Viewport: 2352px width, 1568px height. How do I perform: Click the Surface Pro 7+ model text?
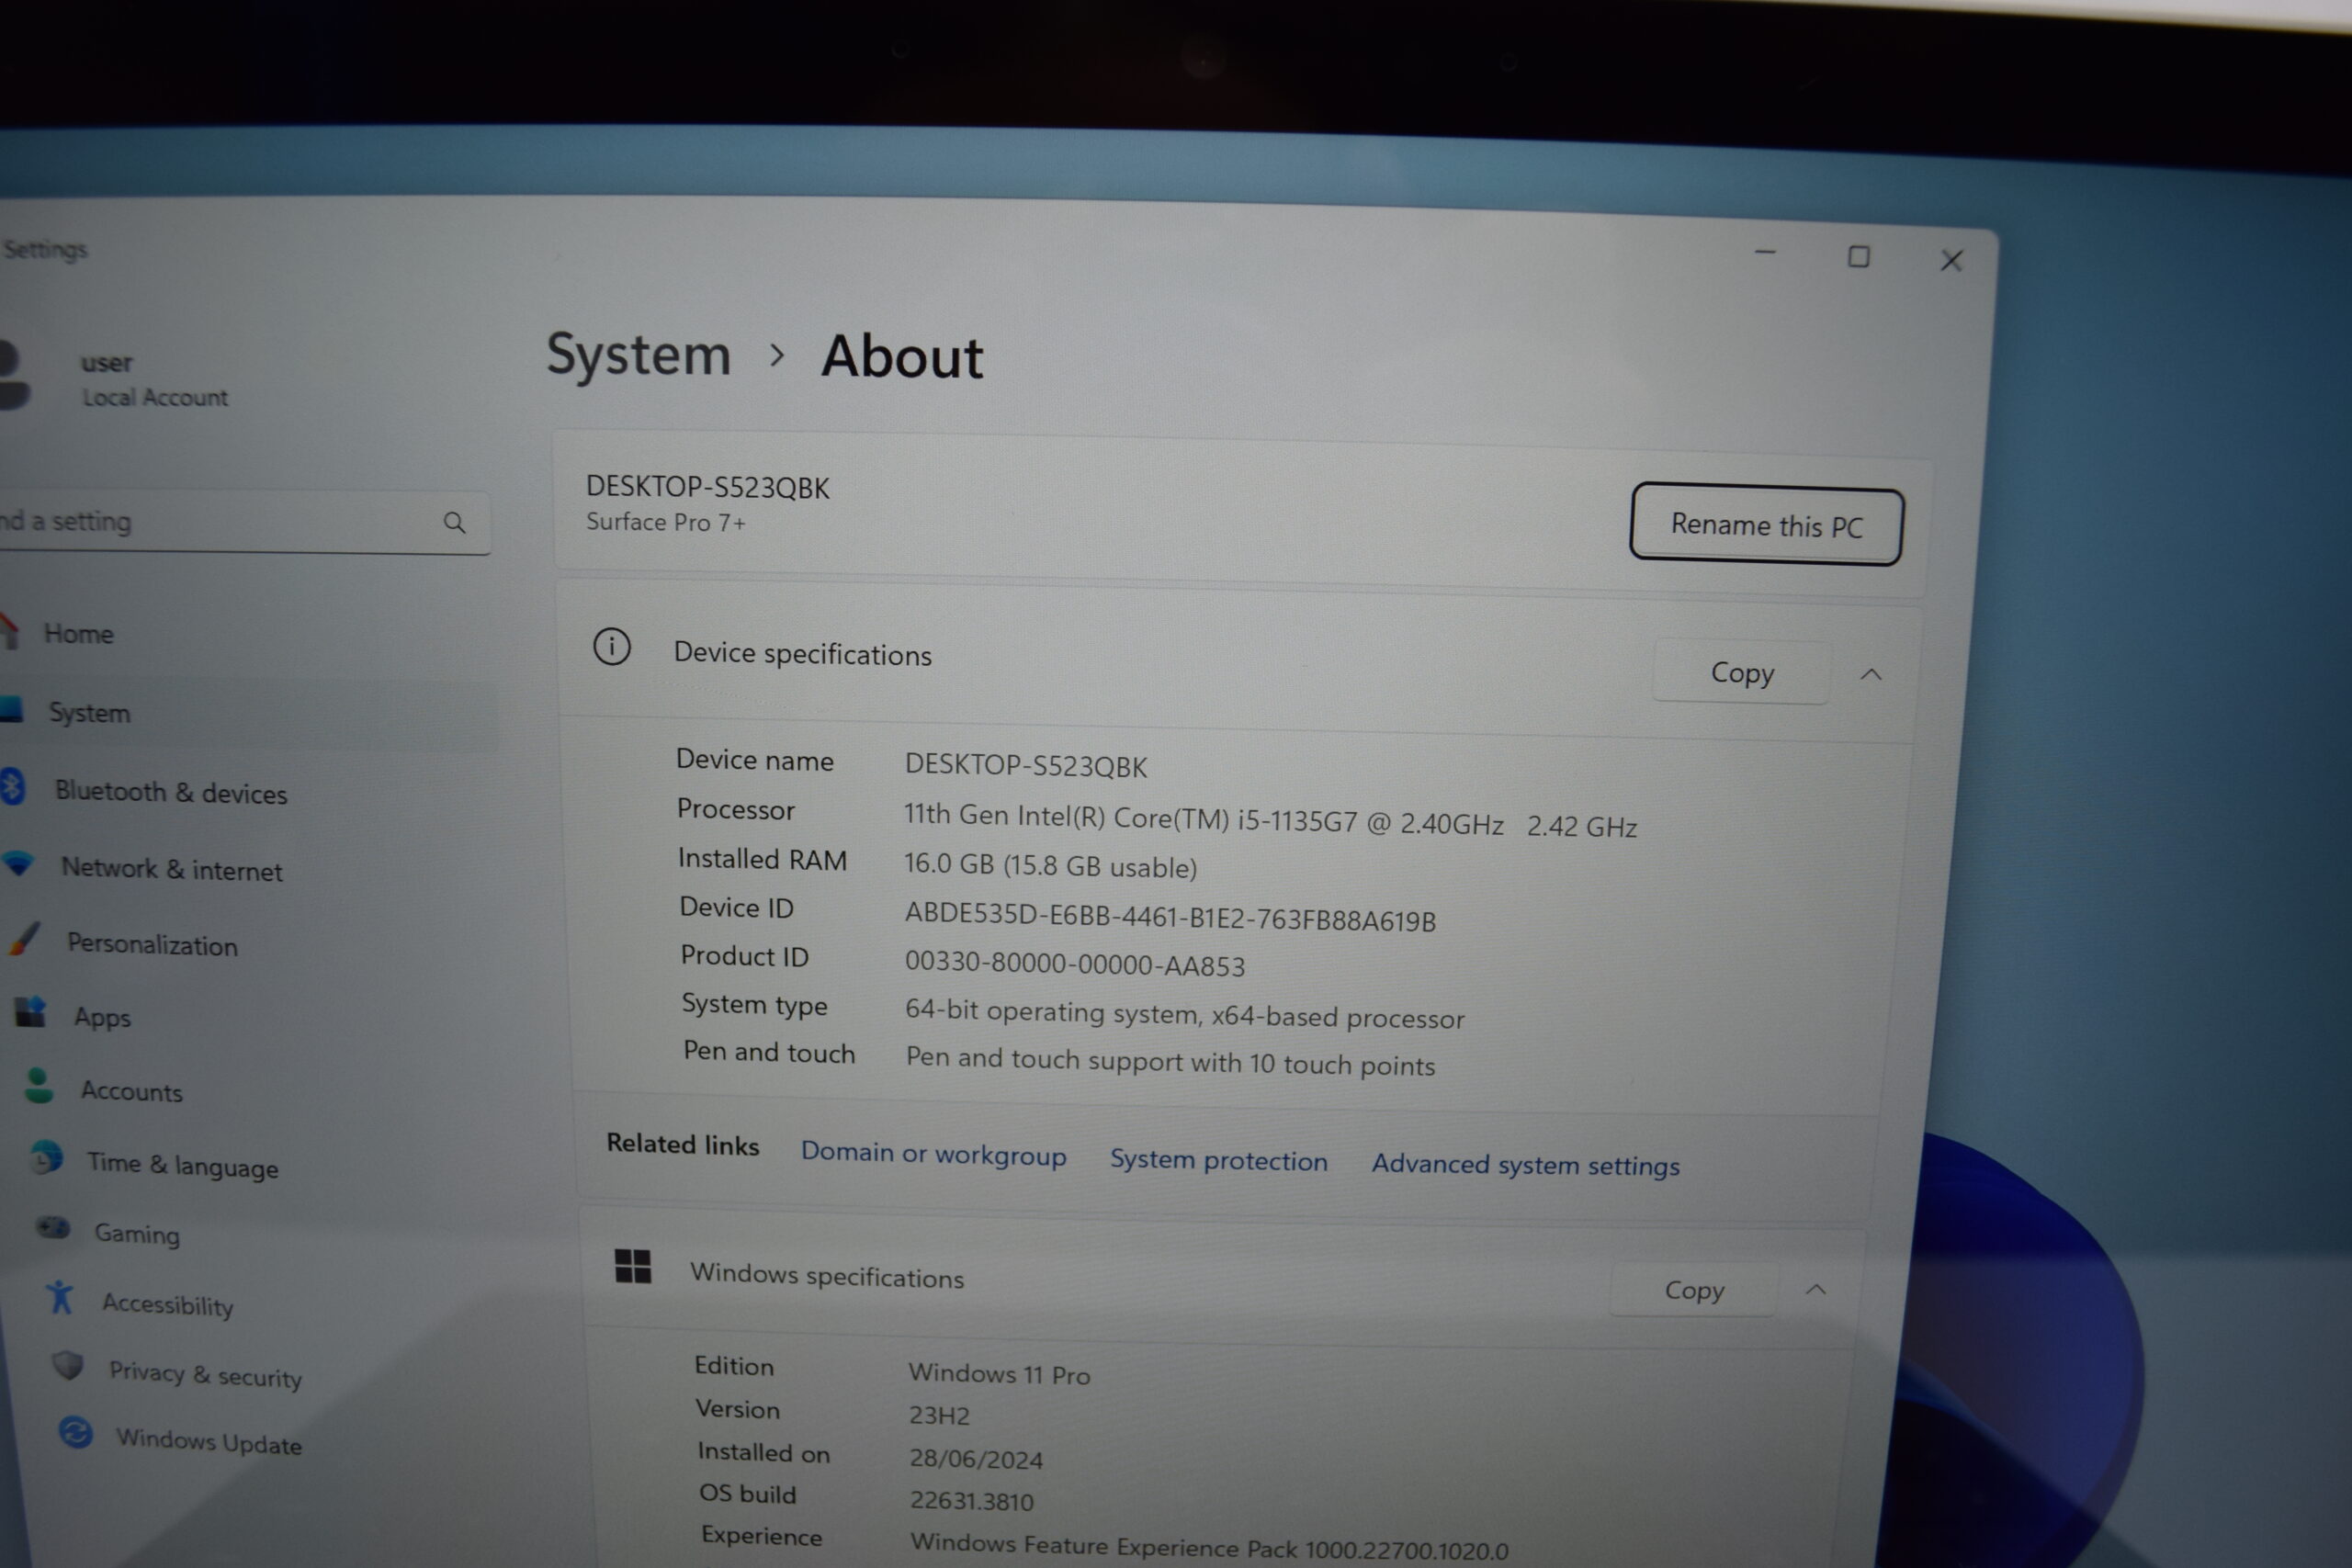pos(665,522)
